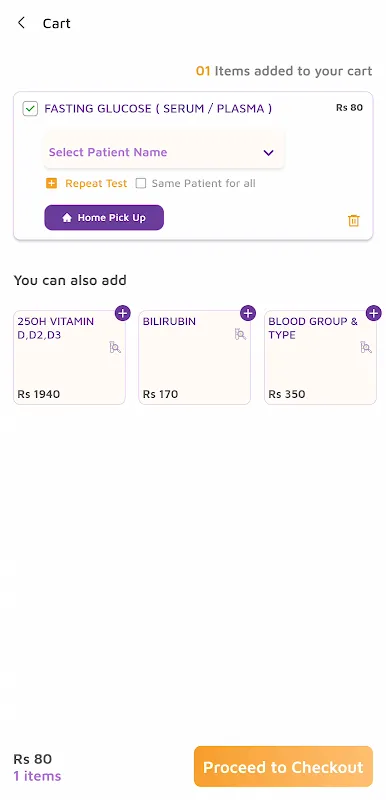Enable Same Patient for all checkbox

click(x=141, y=184)
